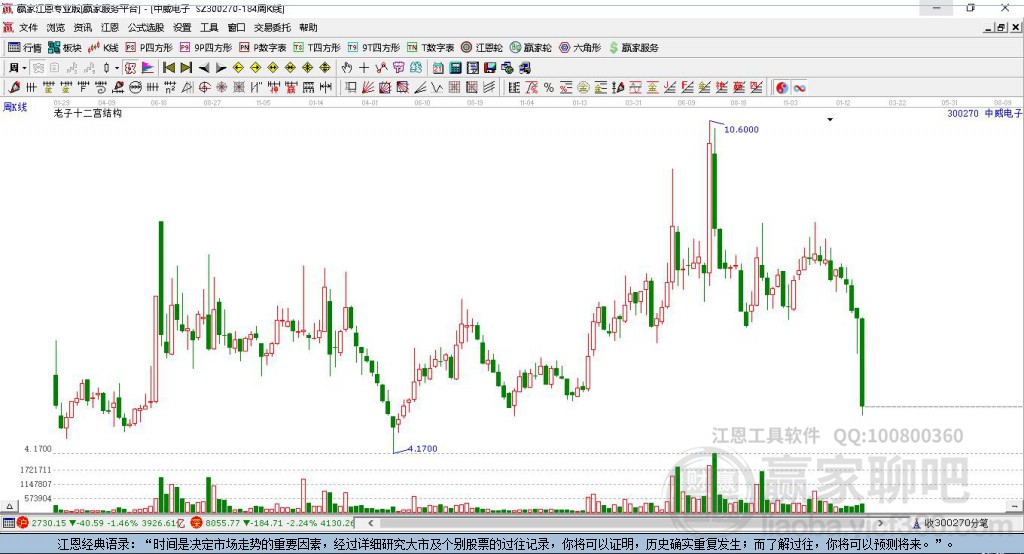Open the 公式选股 menu
Image resolution: width=1024 pixels, height=554 pixels.
coord(146,27)
